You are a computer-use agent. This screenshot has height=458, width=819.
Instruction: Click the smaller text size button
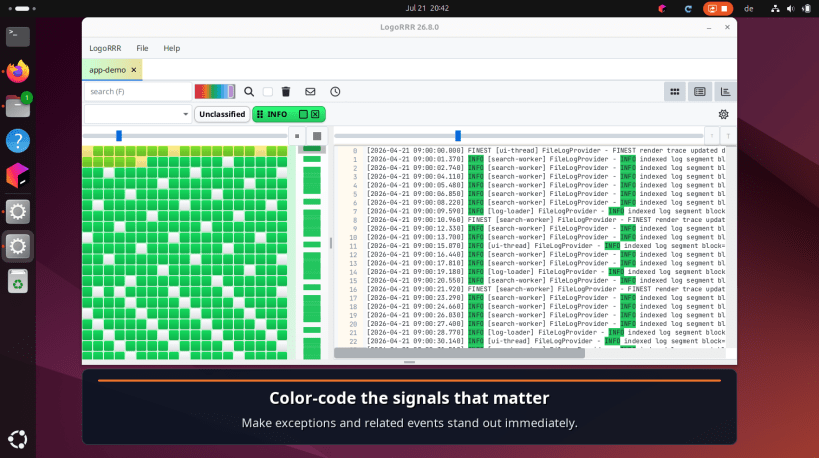[711, 136]
